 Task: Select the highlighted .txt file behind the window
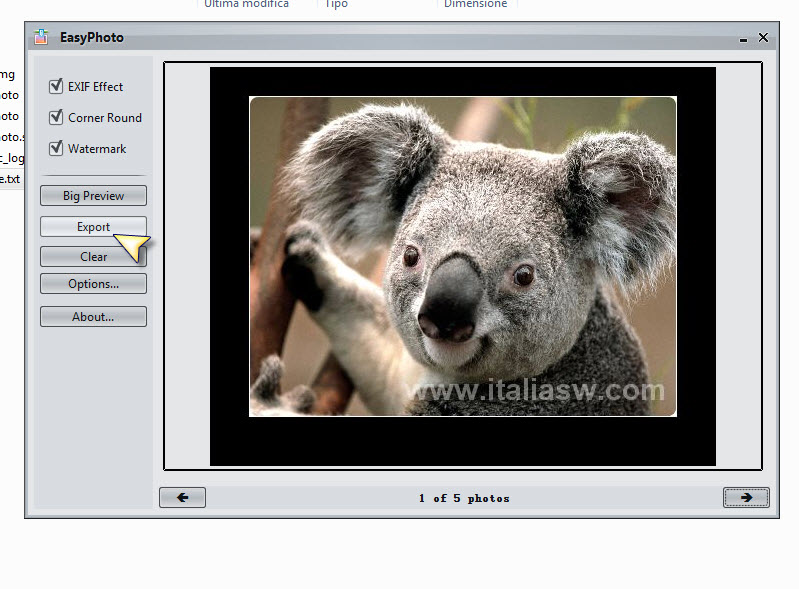click(x=9, y=178)
